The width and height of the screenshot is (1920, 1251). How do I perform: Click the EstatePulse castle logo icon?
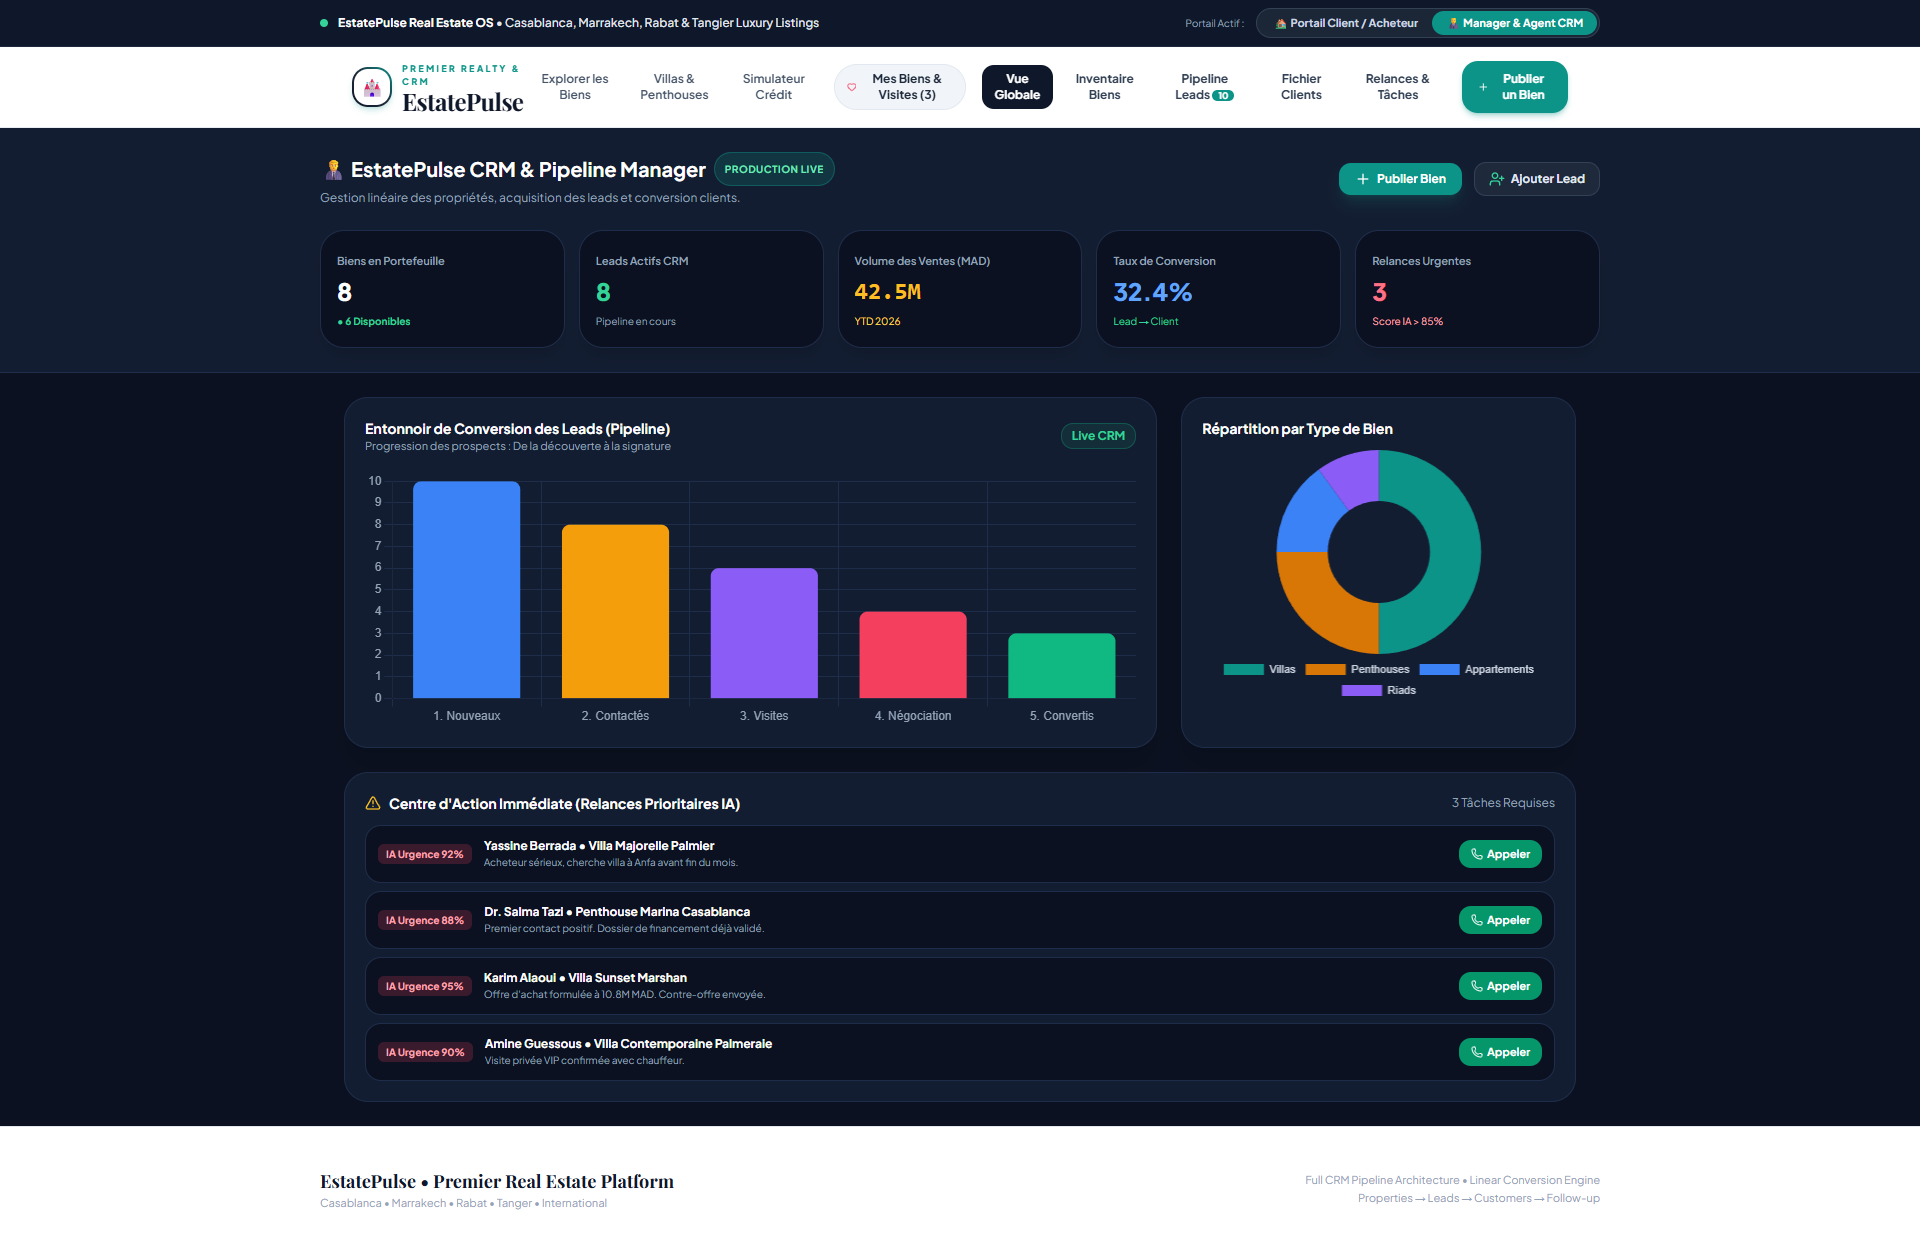tap(372, 87)
